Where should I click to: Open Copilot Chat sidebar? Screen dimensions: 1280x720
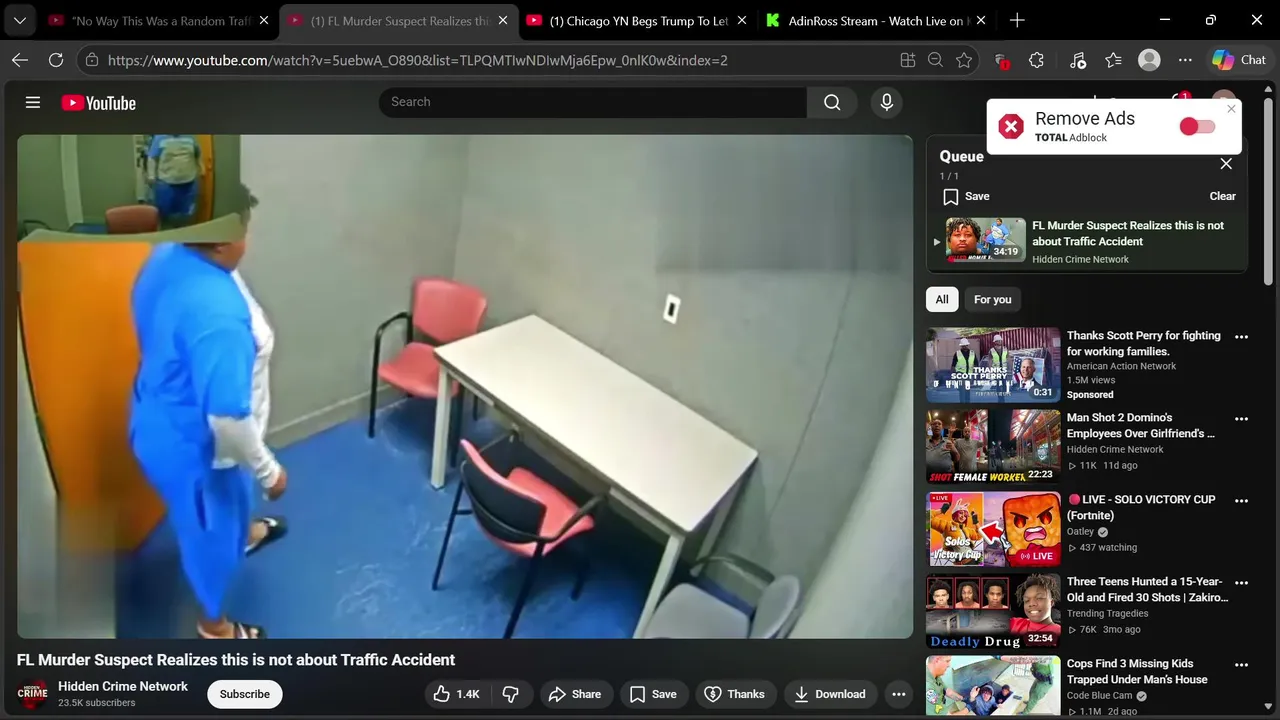[1239, 60]
